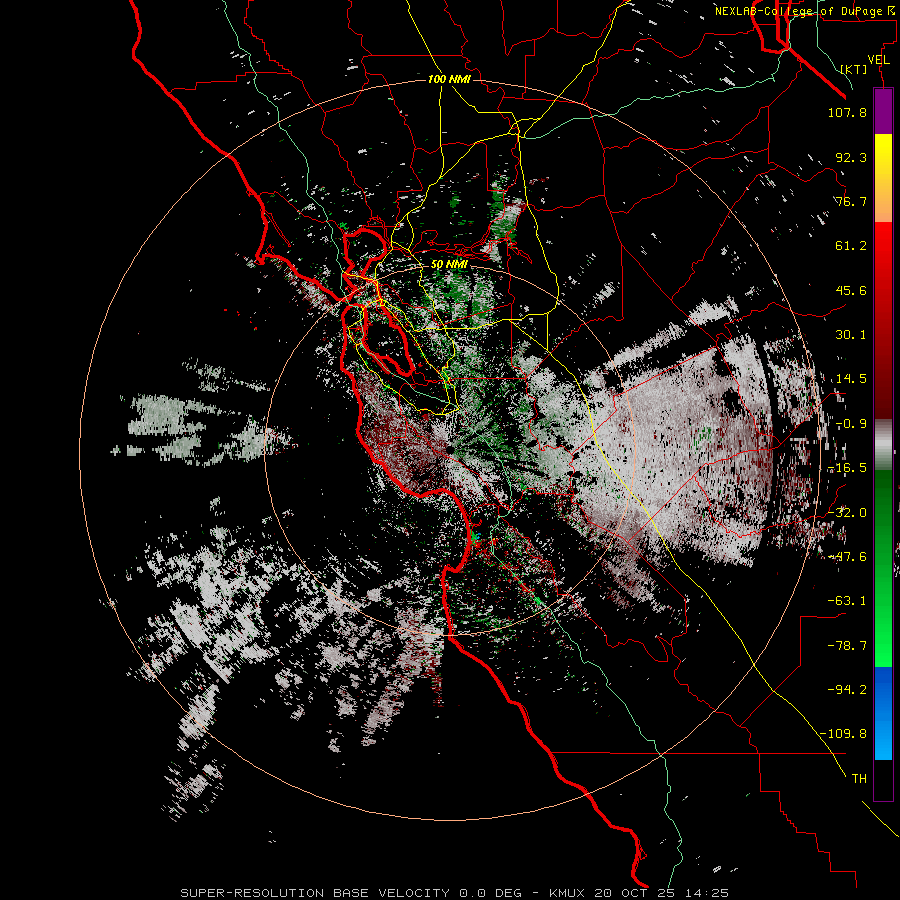Select the 76.7 legend value
This screenshot has width=900, height=900.
point(851,201)
